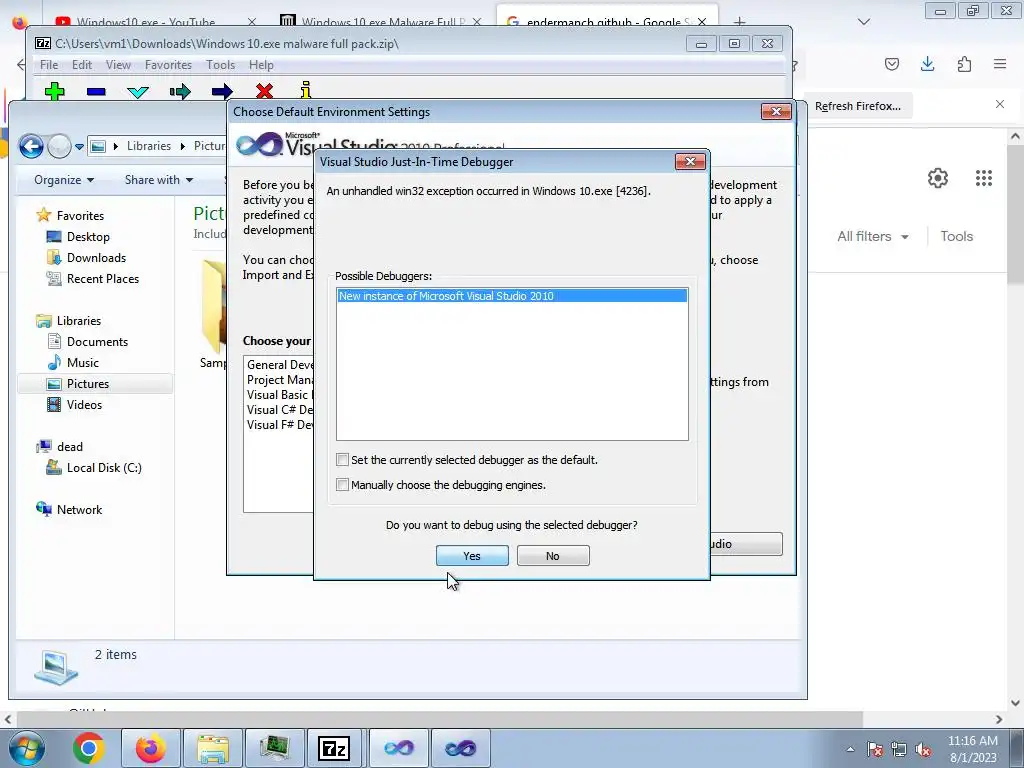Click the Firefox vertical scrollbar thumb
This screenshot has height=768, width=1024.
pyautogui.click(x=1015, y=216)
